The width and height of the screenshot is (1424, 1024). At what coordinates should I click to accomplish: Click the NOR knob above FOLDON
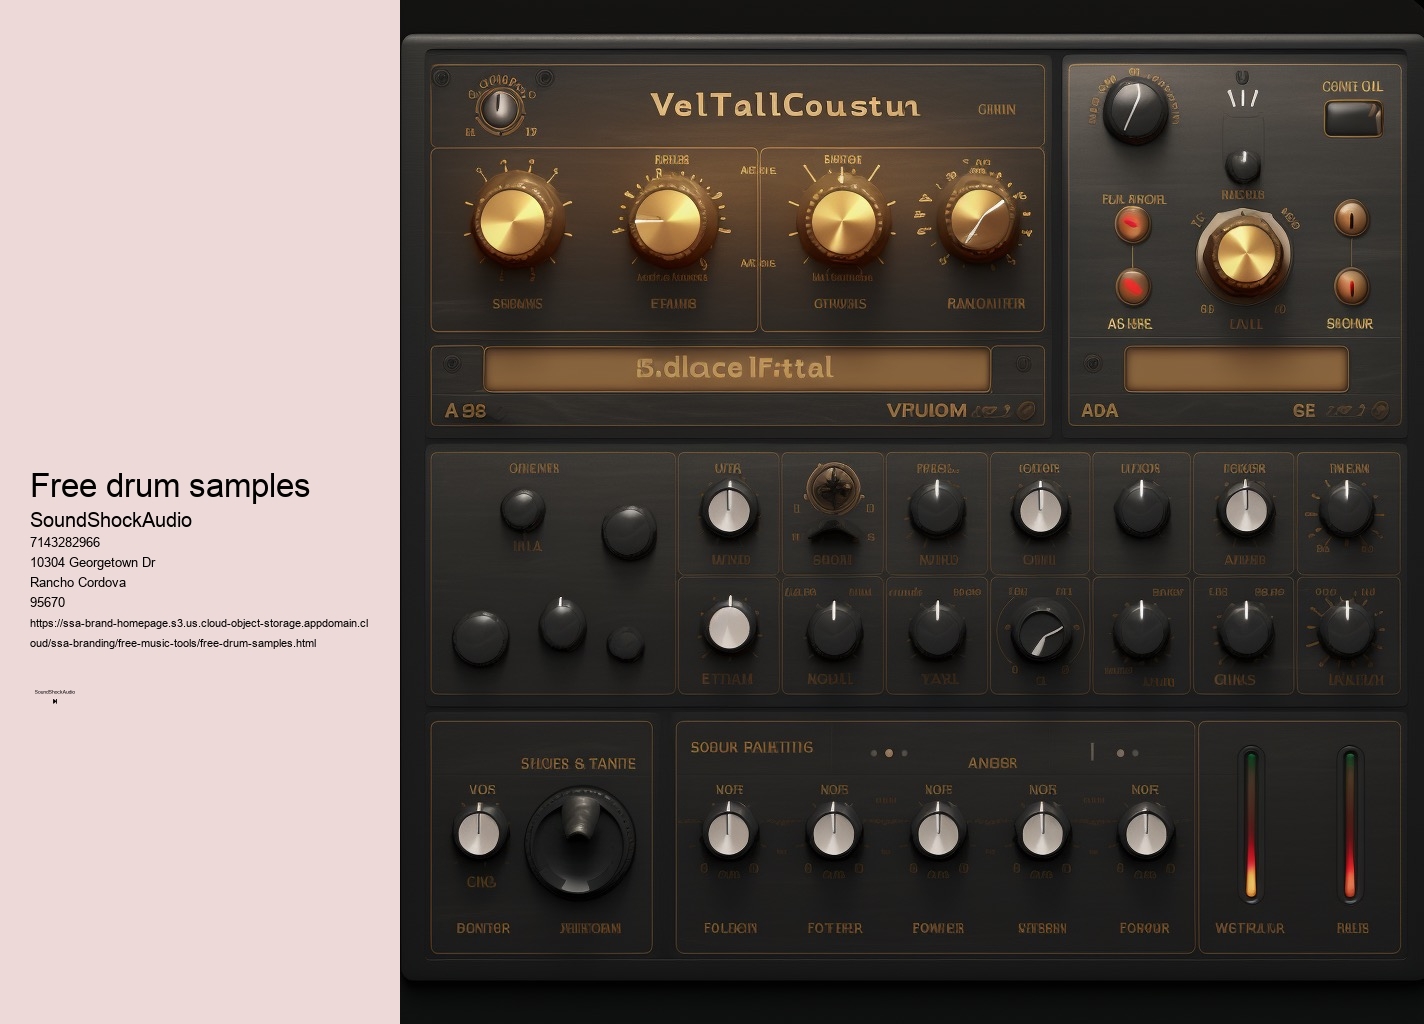tap(729, 832)
